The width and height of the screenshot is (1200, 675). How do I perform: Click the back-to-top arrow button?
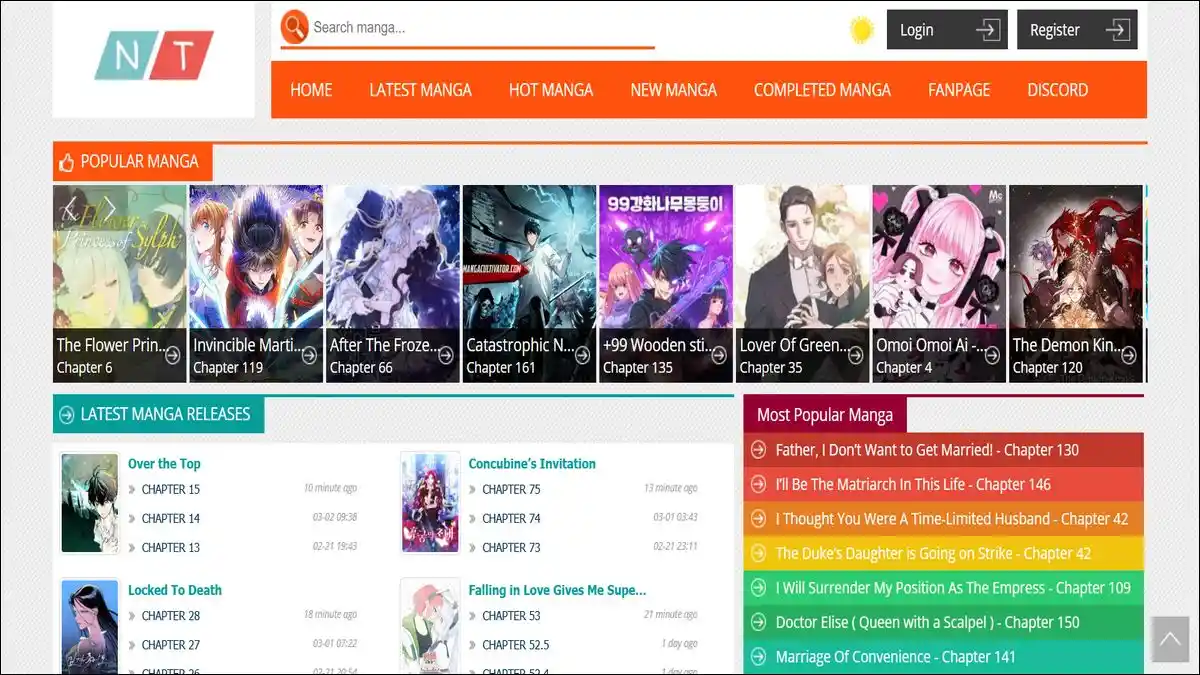pyautogui.click(x=1170, y=639)
